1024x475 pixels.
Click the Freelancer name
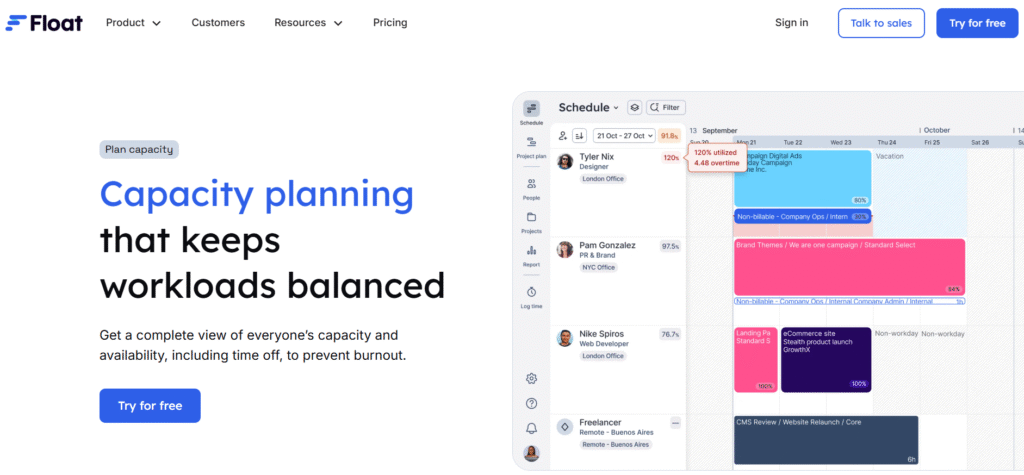pos(600,422)
